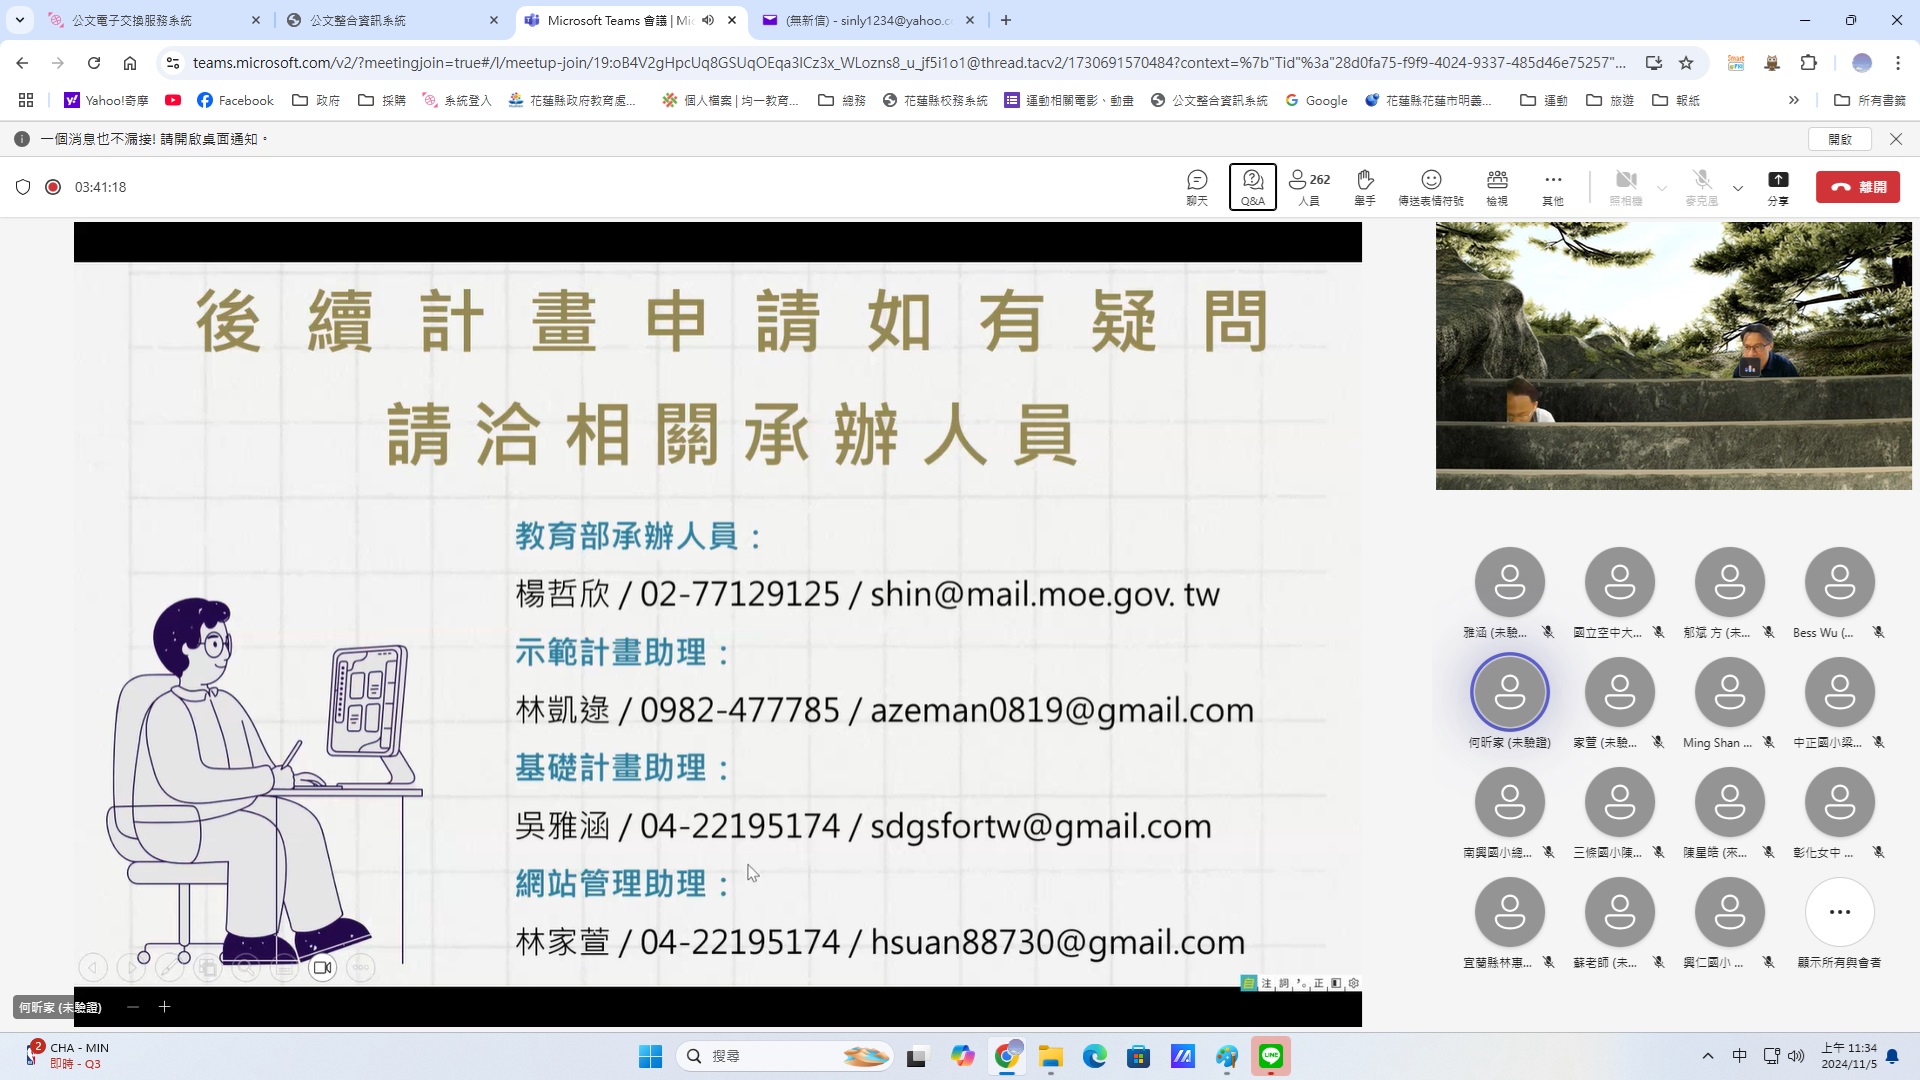Viewport: 1920px width, 1080px height.
Task: Click the Share screen icon
Action: tap(1777, 186)
